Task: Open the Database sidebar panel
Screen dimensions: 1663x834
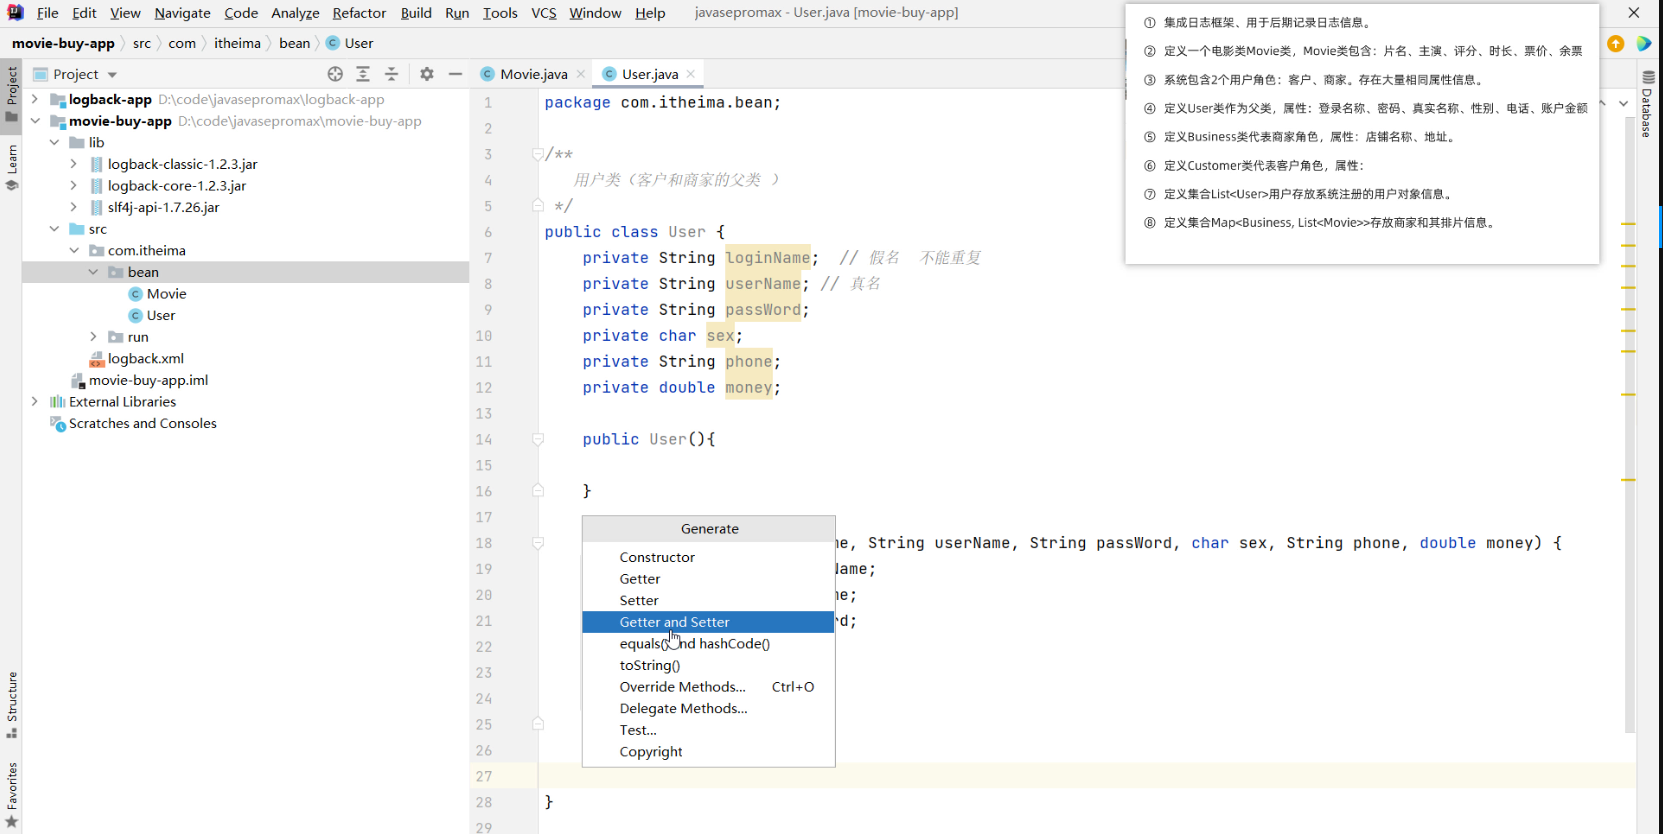Action: [1648, 104]
